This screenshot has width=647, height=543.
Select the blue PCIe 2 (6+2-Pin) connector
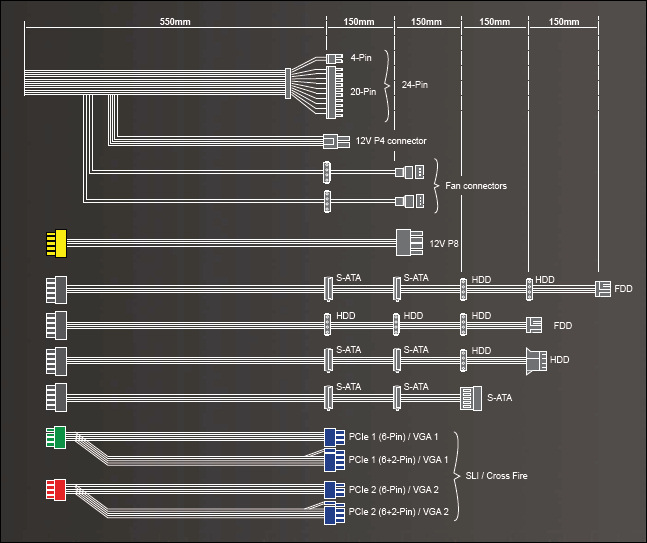click(335, 513)
